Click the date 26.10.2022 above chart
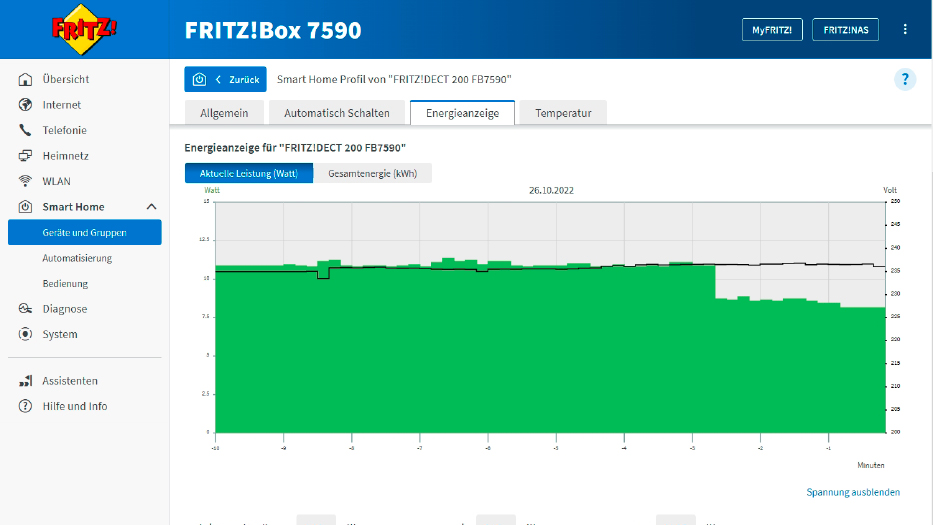This screenshot has width=933, height=525. pyautogui.click(x=551, y=190)
